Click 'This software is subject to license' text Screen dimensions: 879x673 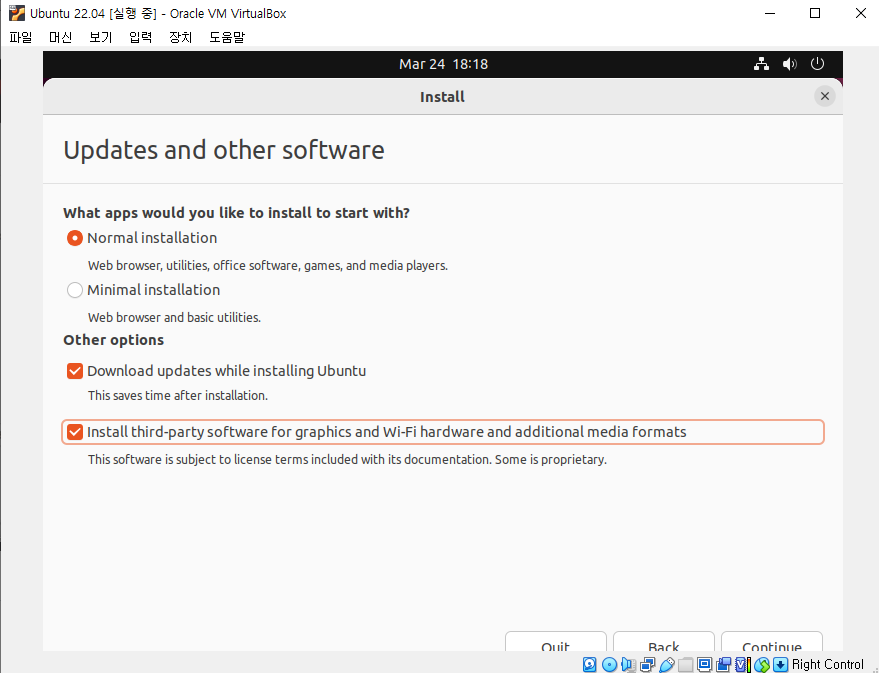[x=347, y=460]
